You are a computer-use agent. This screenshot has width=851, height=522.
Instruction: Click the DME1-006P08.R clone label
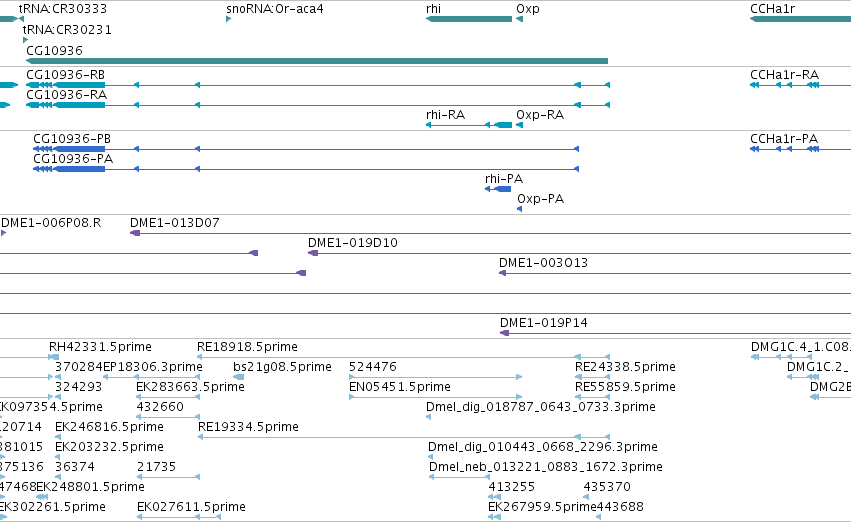coord(51,222)
